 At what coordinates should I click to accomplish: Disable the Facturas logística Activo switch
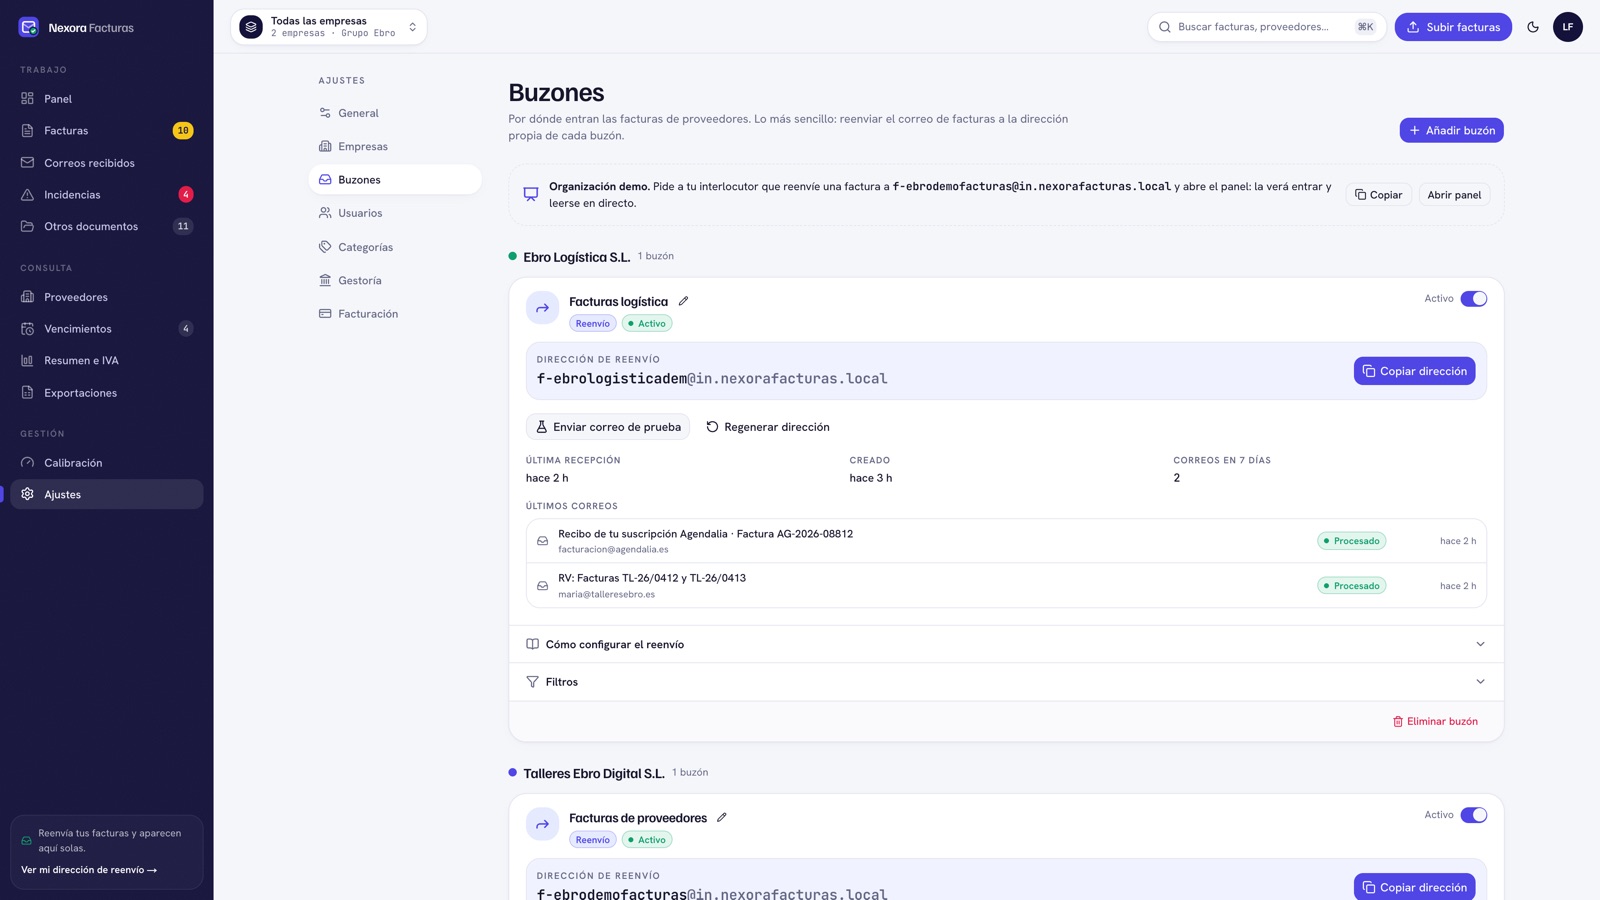click(1473, 299)
